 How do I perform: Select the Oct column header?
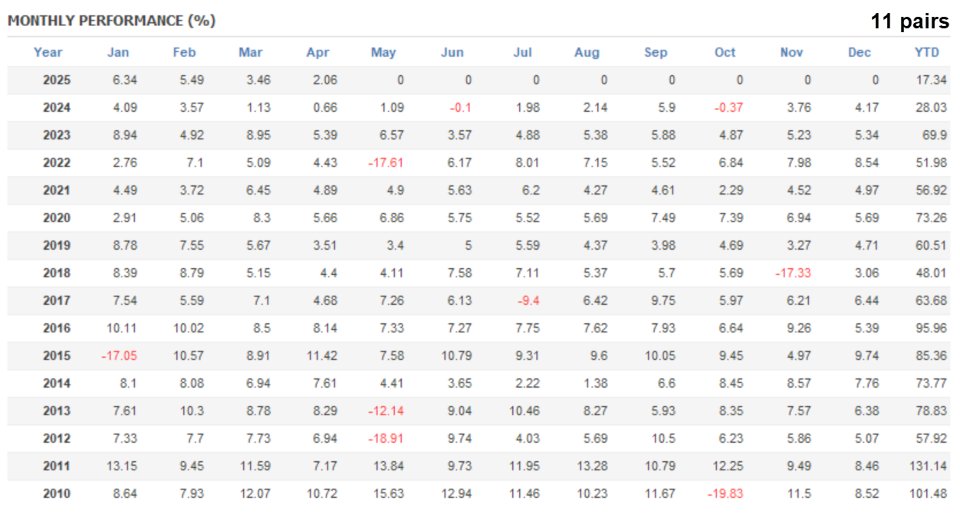[x=725, y=53]
